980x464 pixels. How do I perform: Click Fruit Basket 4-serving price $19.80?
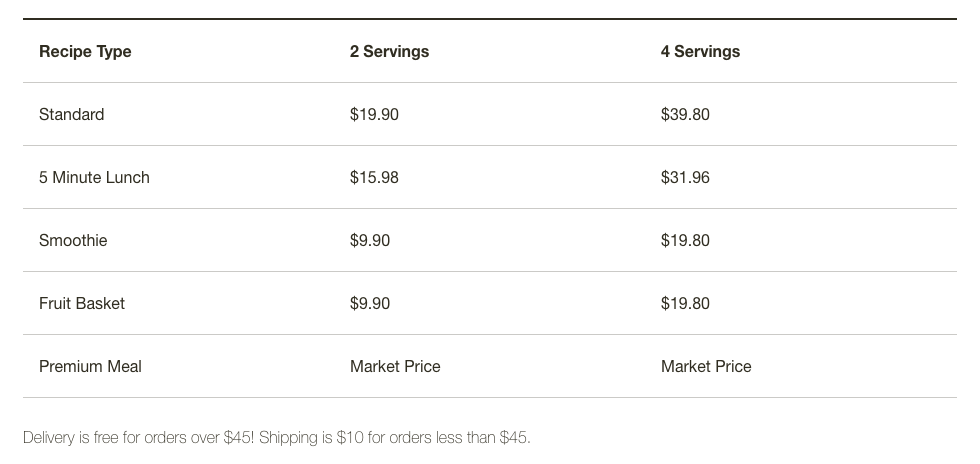pos(685,303)
